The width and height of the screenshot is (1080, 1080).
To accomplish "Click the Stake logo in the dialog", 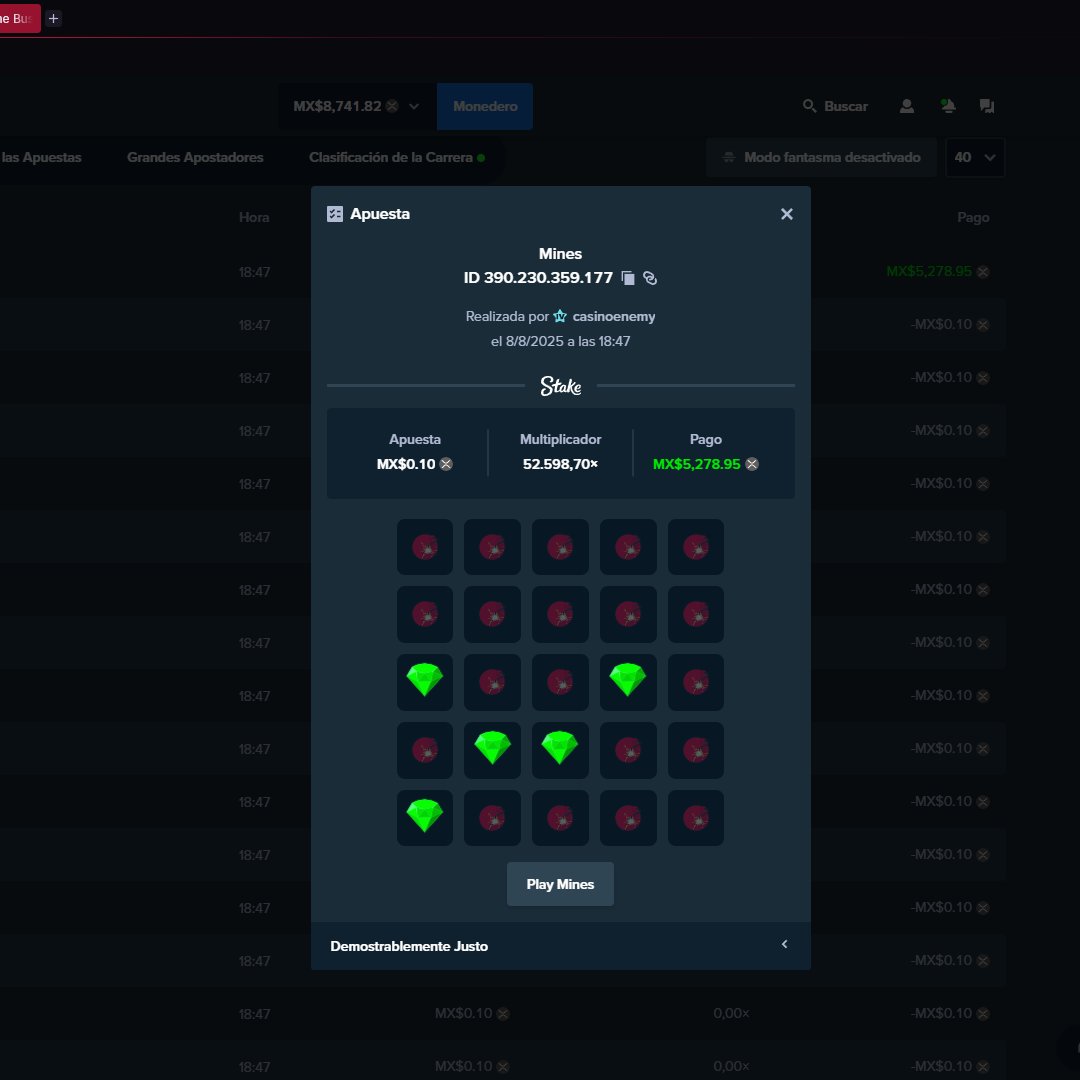I will coord(561,386).
